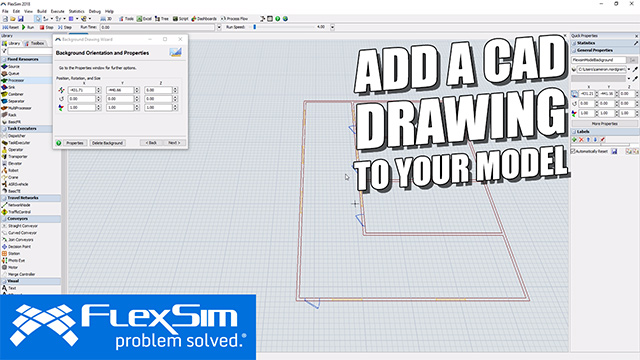
Task: Remove a label with the red X icon
Action: click(581, 140)
